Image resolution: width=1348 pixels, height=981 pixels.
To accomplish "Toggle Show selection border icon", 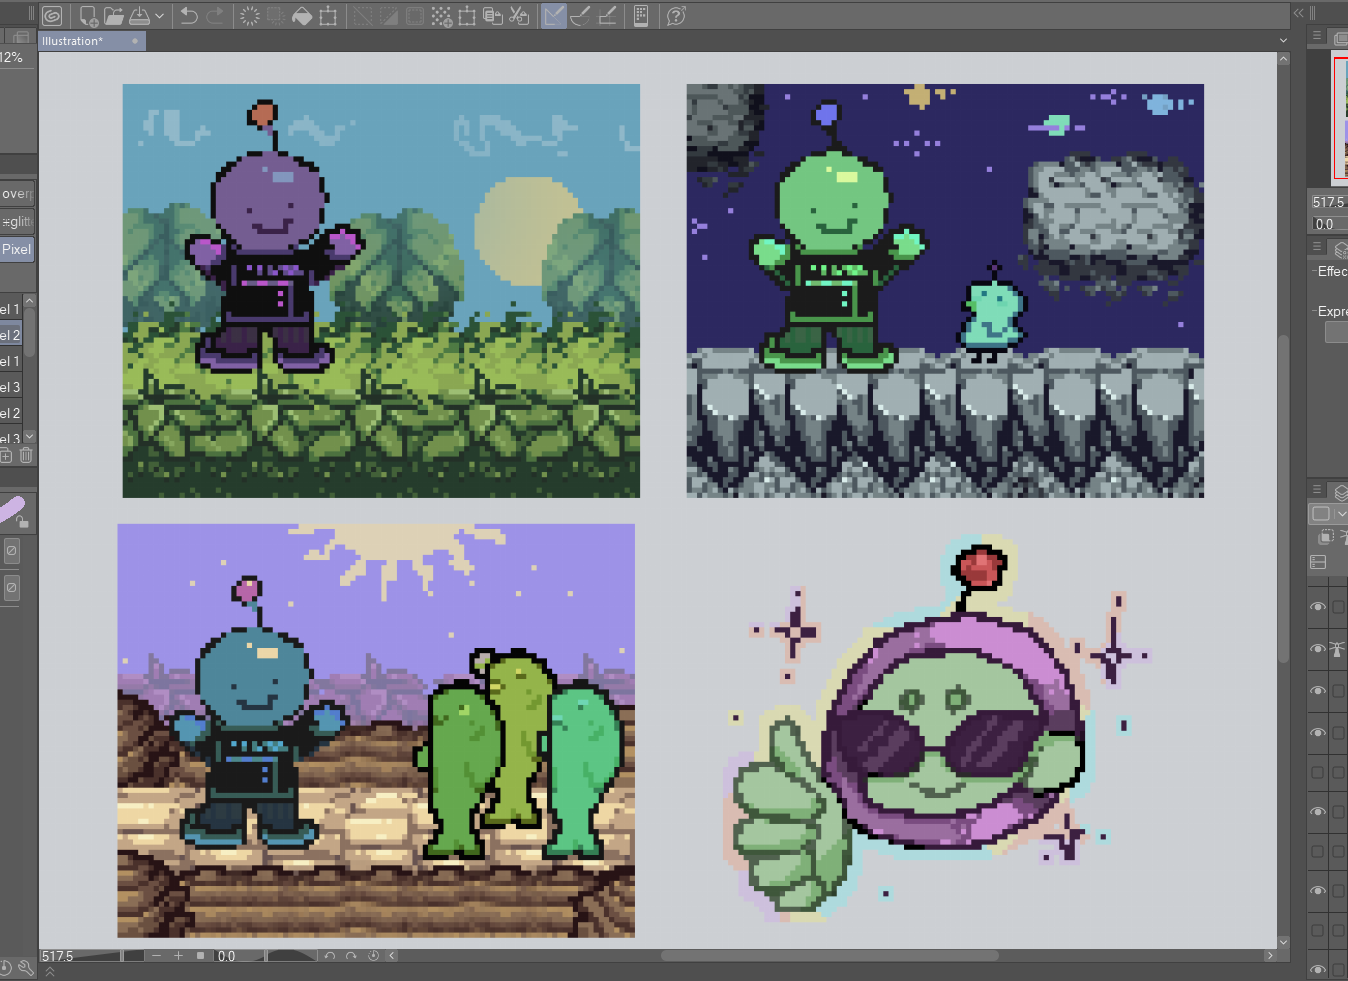I will tap(415, 16).
